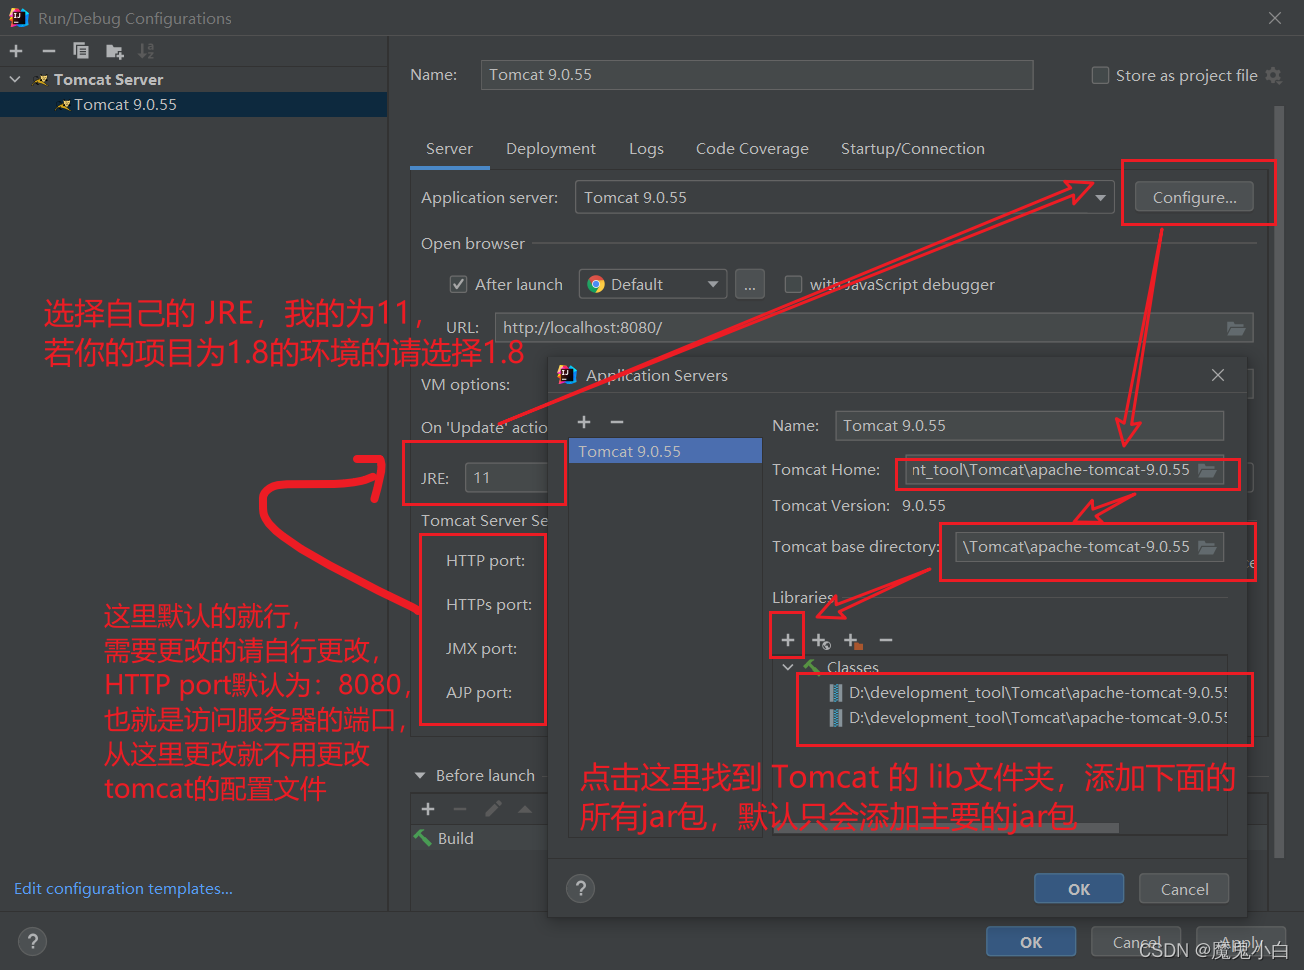Click OK in Run/Debug Configurations window
This screenshot has height=970, width=1304.
tap(1031, 942)
